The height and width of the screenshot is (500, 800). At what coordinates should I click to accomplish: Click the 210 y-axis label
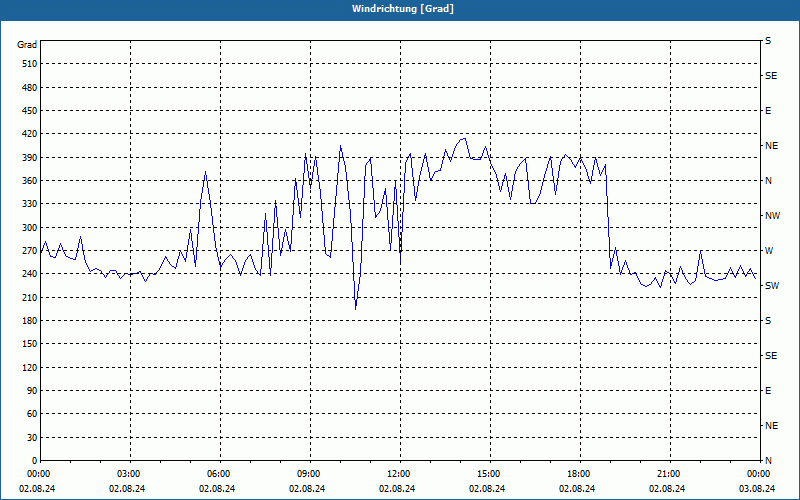(30, 297)
